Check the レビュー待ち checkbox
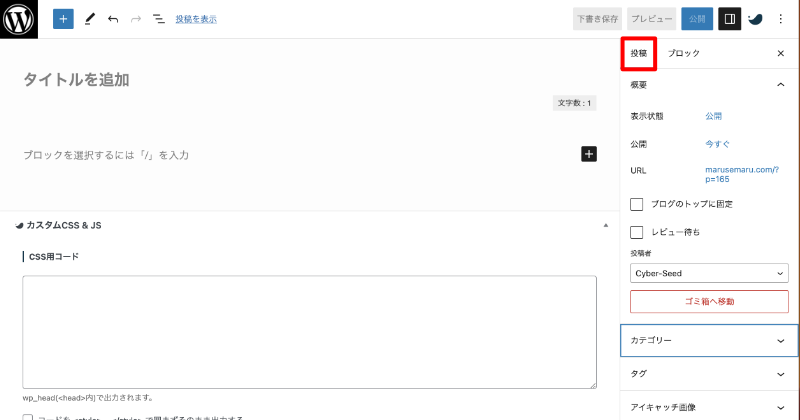This screenshot has height=420, width=800. [x=637, y=232]
